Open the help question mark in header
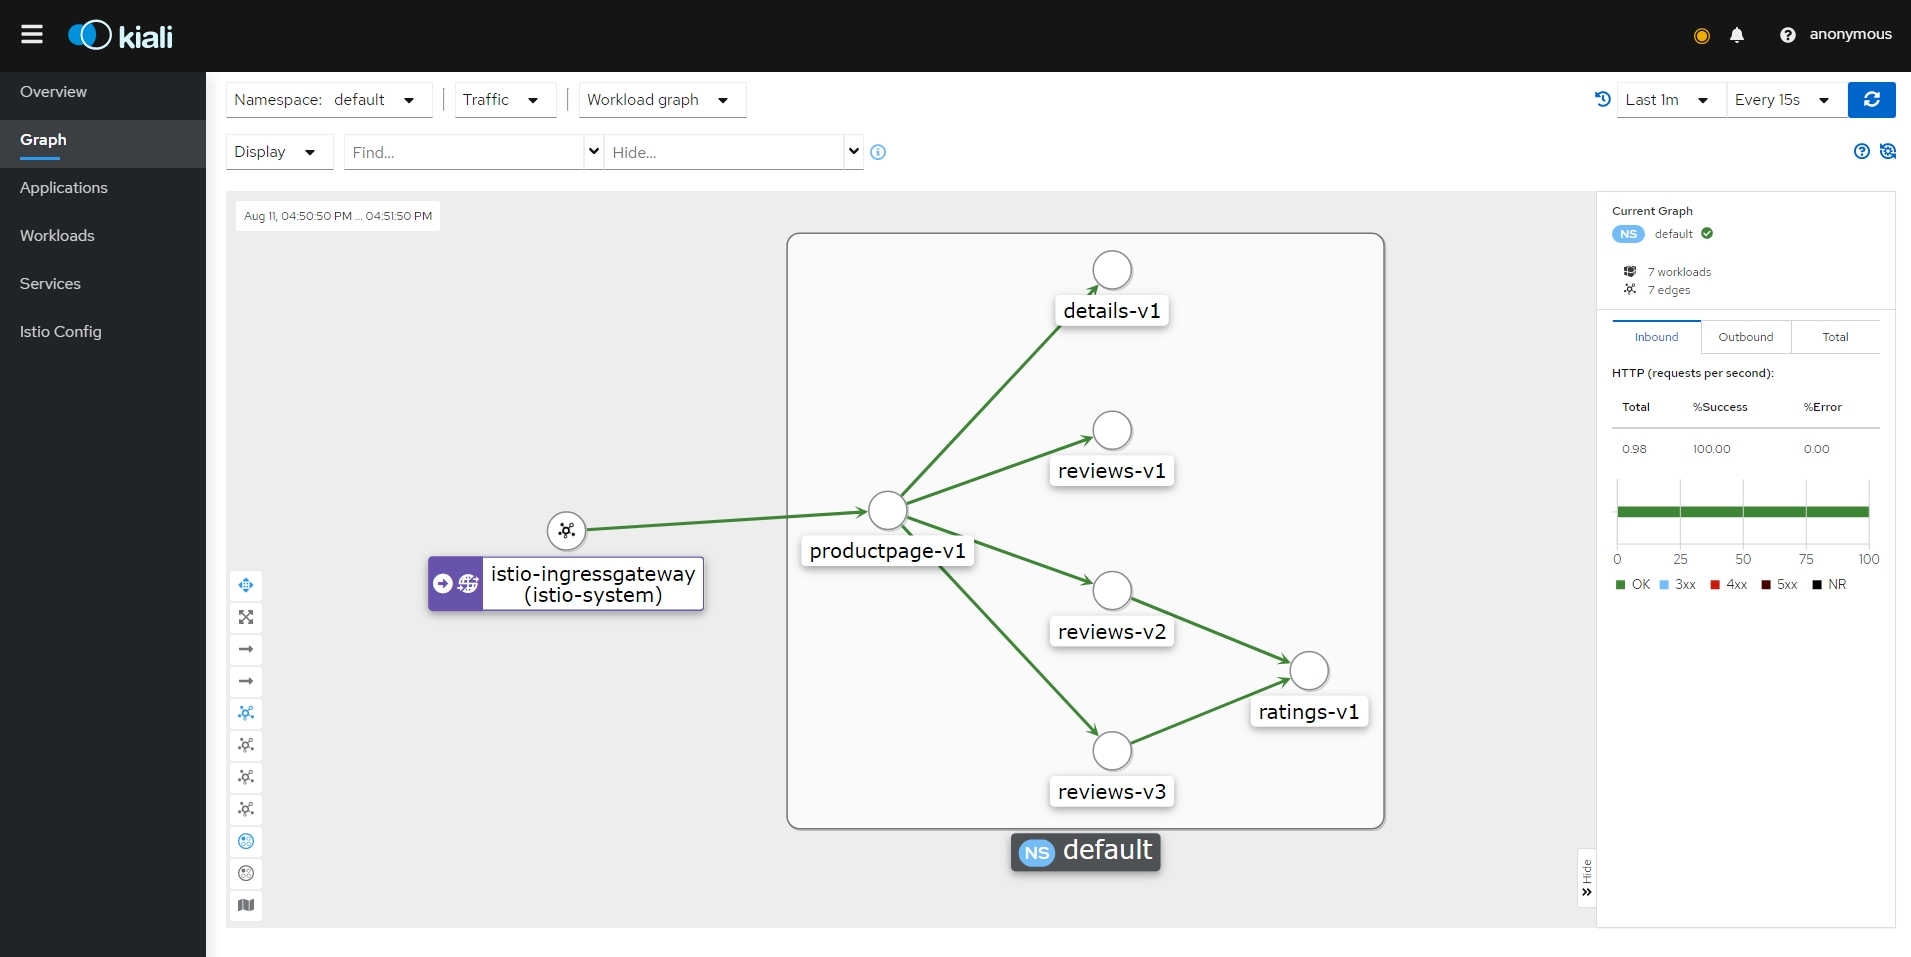Screen dimensions: 1911x957 1787,35
